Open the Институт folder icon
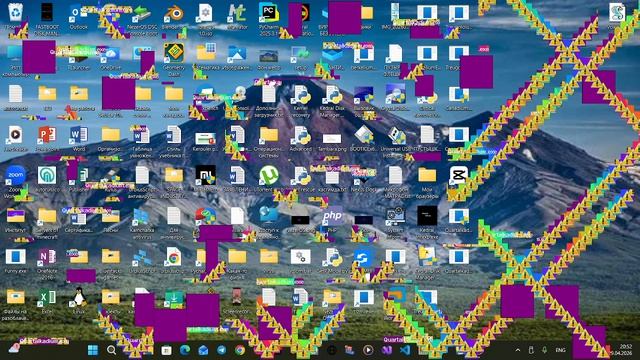Image resolution: width=640 pixels, height=360 pixels. [16, 216]
